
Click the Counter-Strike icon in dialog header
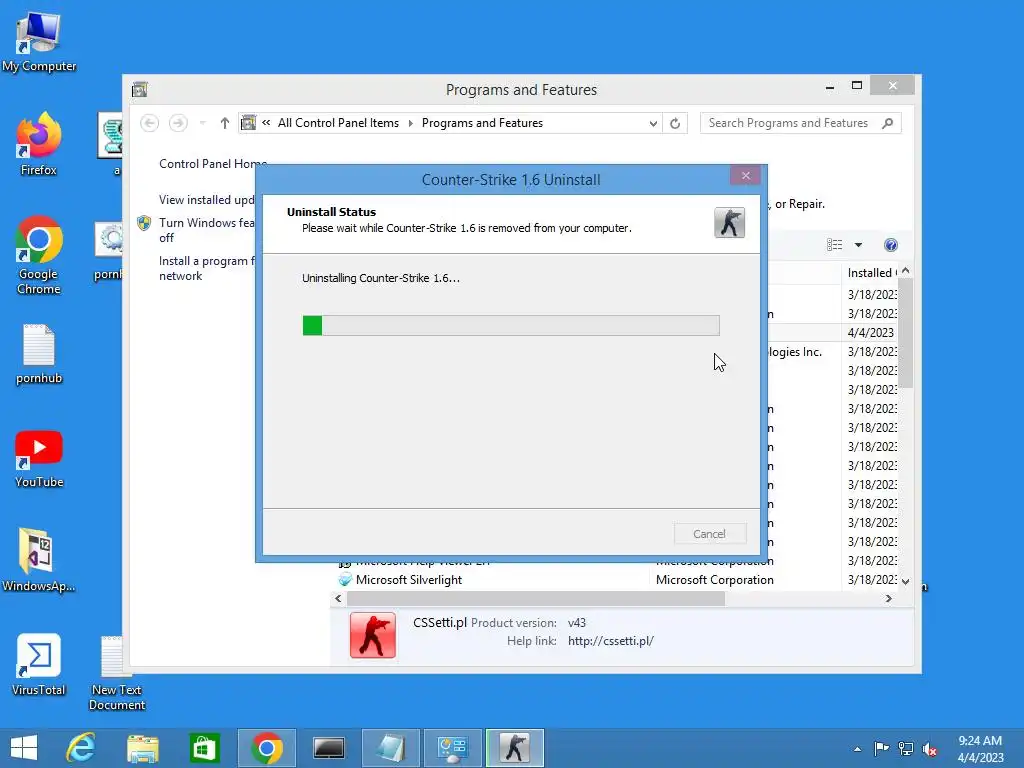[x=729, y=223]
